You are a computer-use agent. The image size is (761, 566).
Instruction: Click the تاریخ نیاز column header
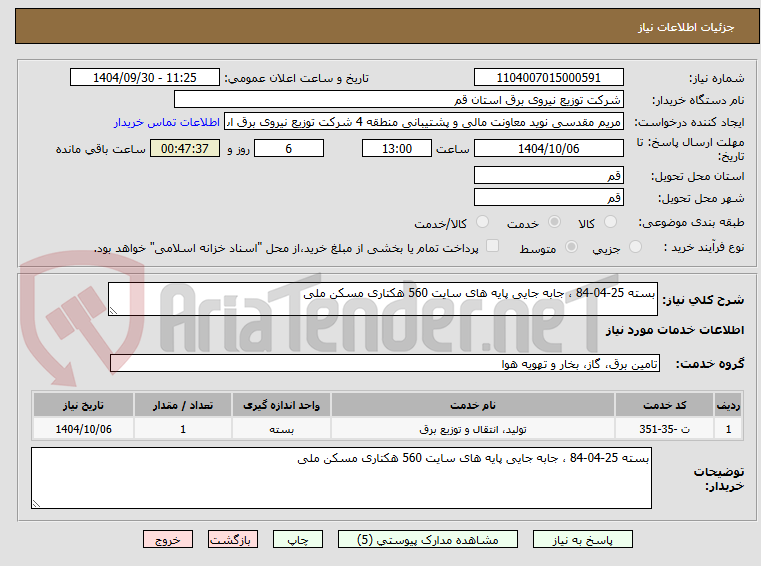tap(83, 405)
